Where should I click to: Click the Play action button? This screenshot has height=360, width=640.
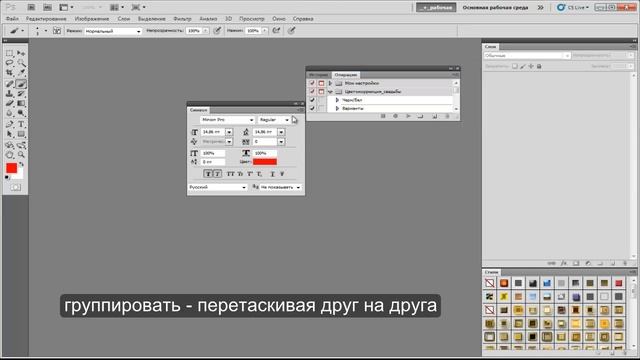pos(408,116)
